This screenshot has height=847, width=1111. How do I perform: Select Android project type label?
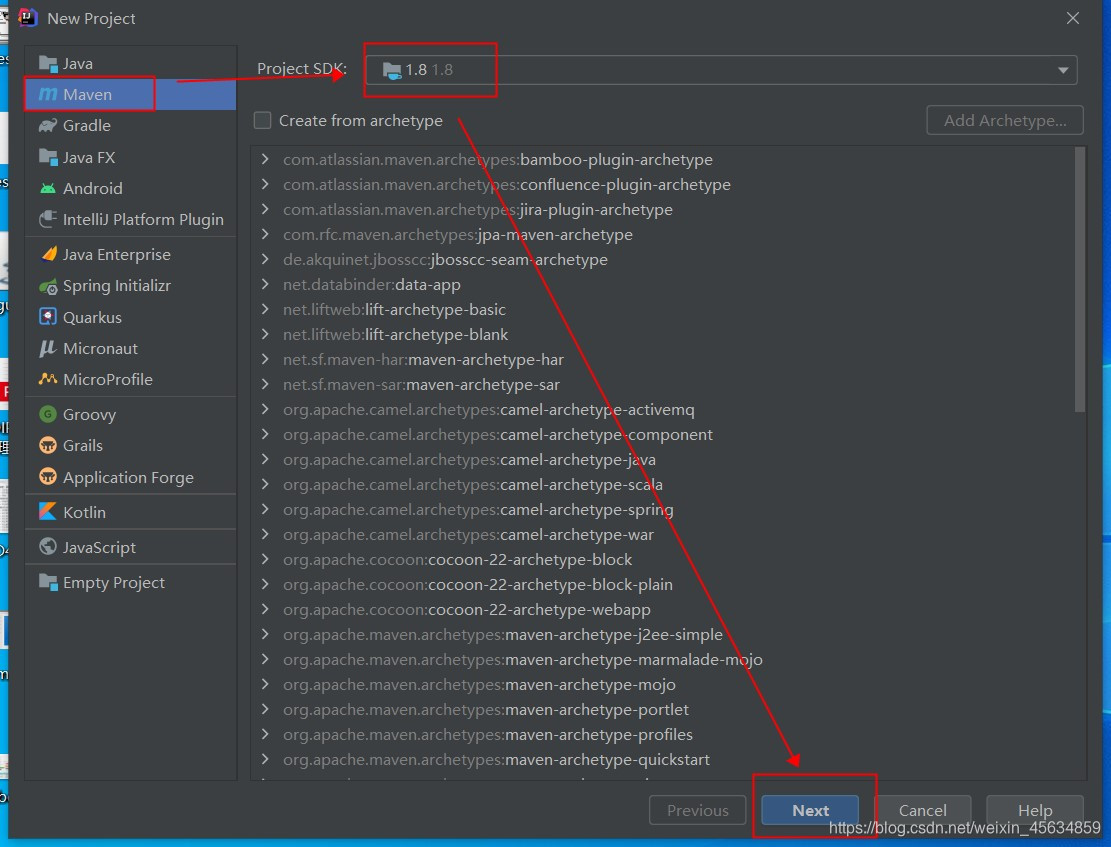93,189
